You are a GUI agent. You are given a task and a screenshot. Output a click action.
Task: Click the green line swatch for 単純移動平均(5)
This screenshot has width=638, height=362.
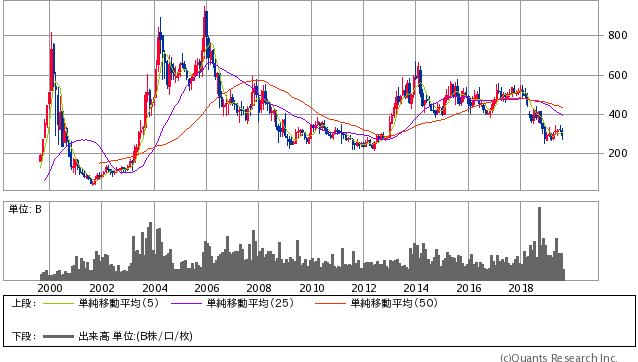click(x=58, y=303)
